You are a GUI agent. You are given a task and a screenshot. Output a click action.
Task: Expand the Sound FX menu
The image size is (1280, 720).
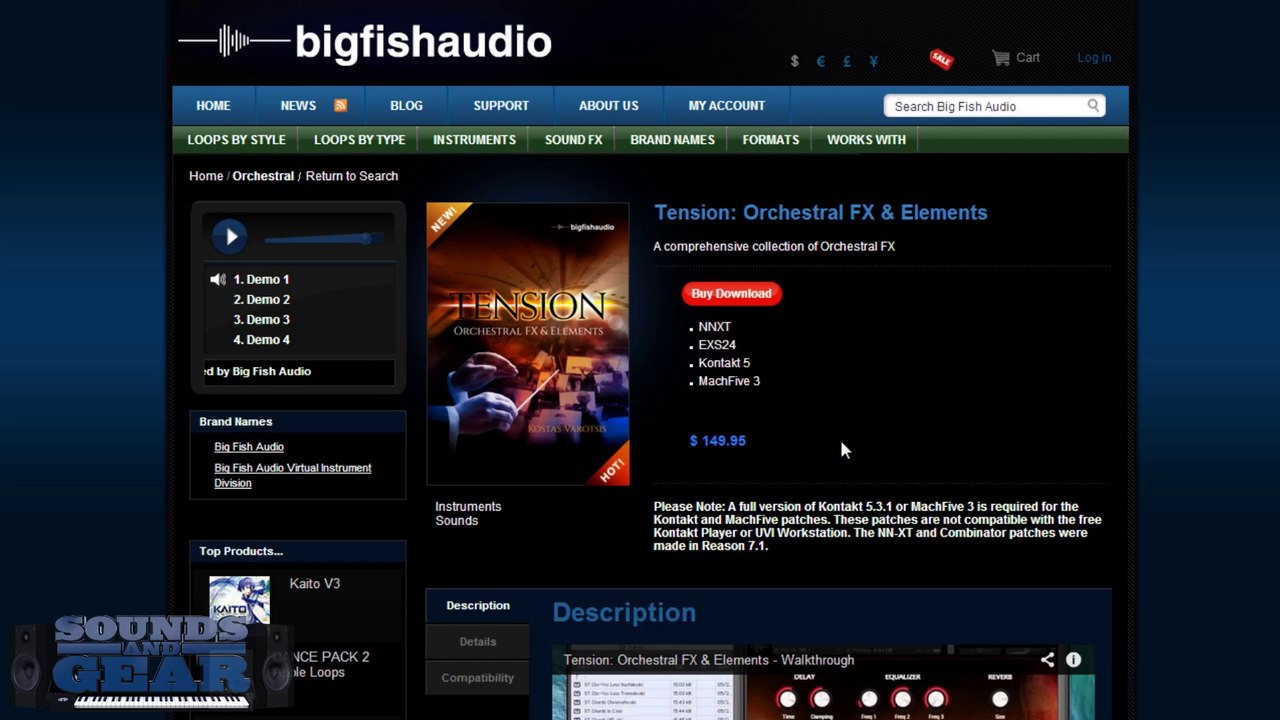(x=573, y=139)
